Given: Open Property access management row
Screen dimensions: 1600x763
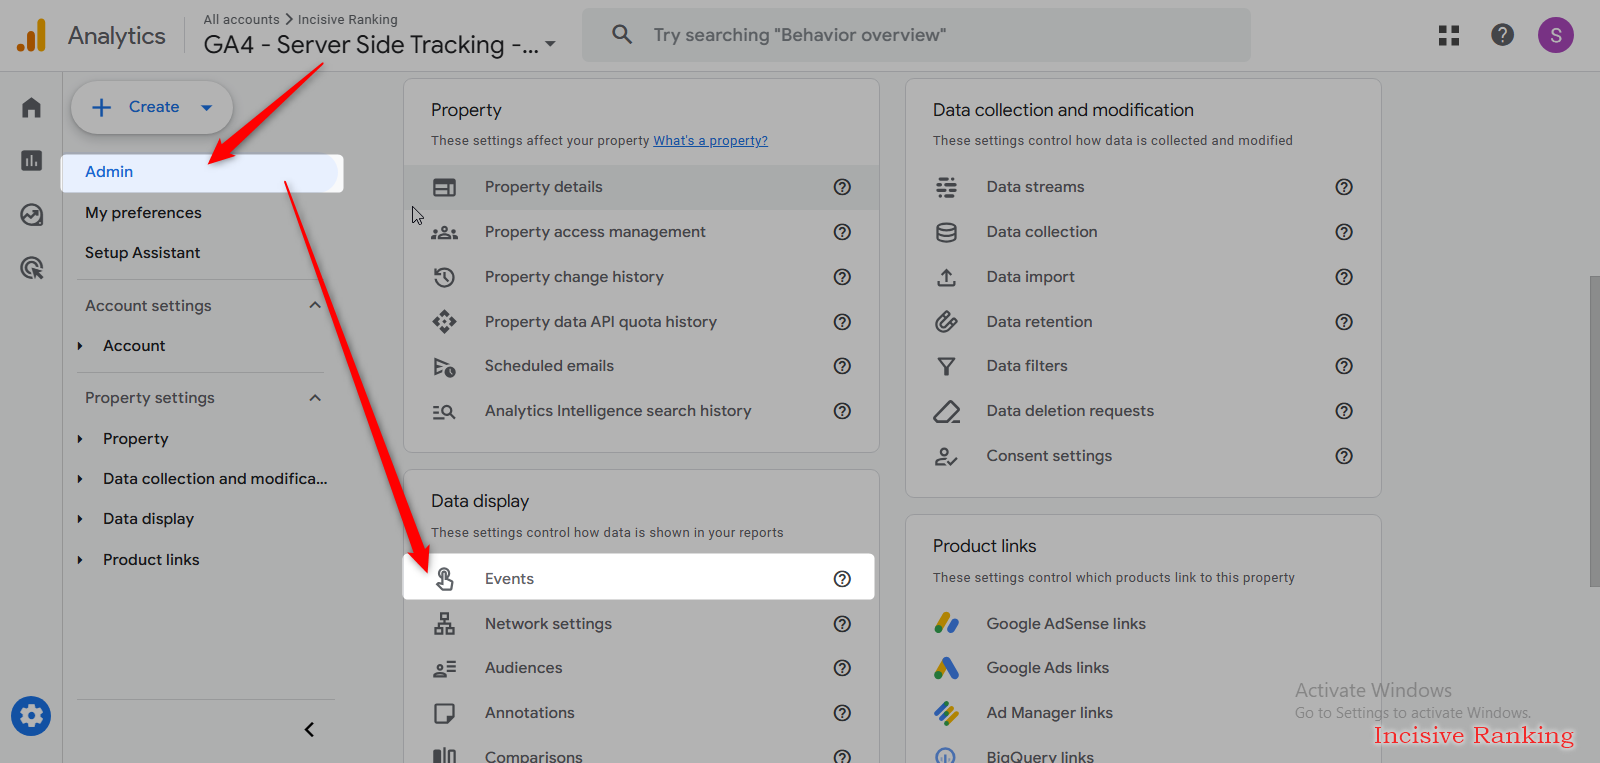Looking at the screenshot, I should 641,232.
